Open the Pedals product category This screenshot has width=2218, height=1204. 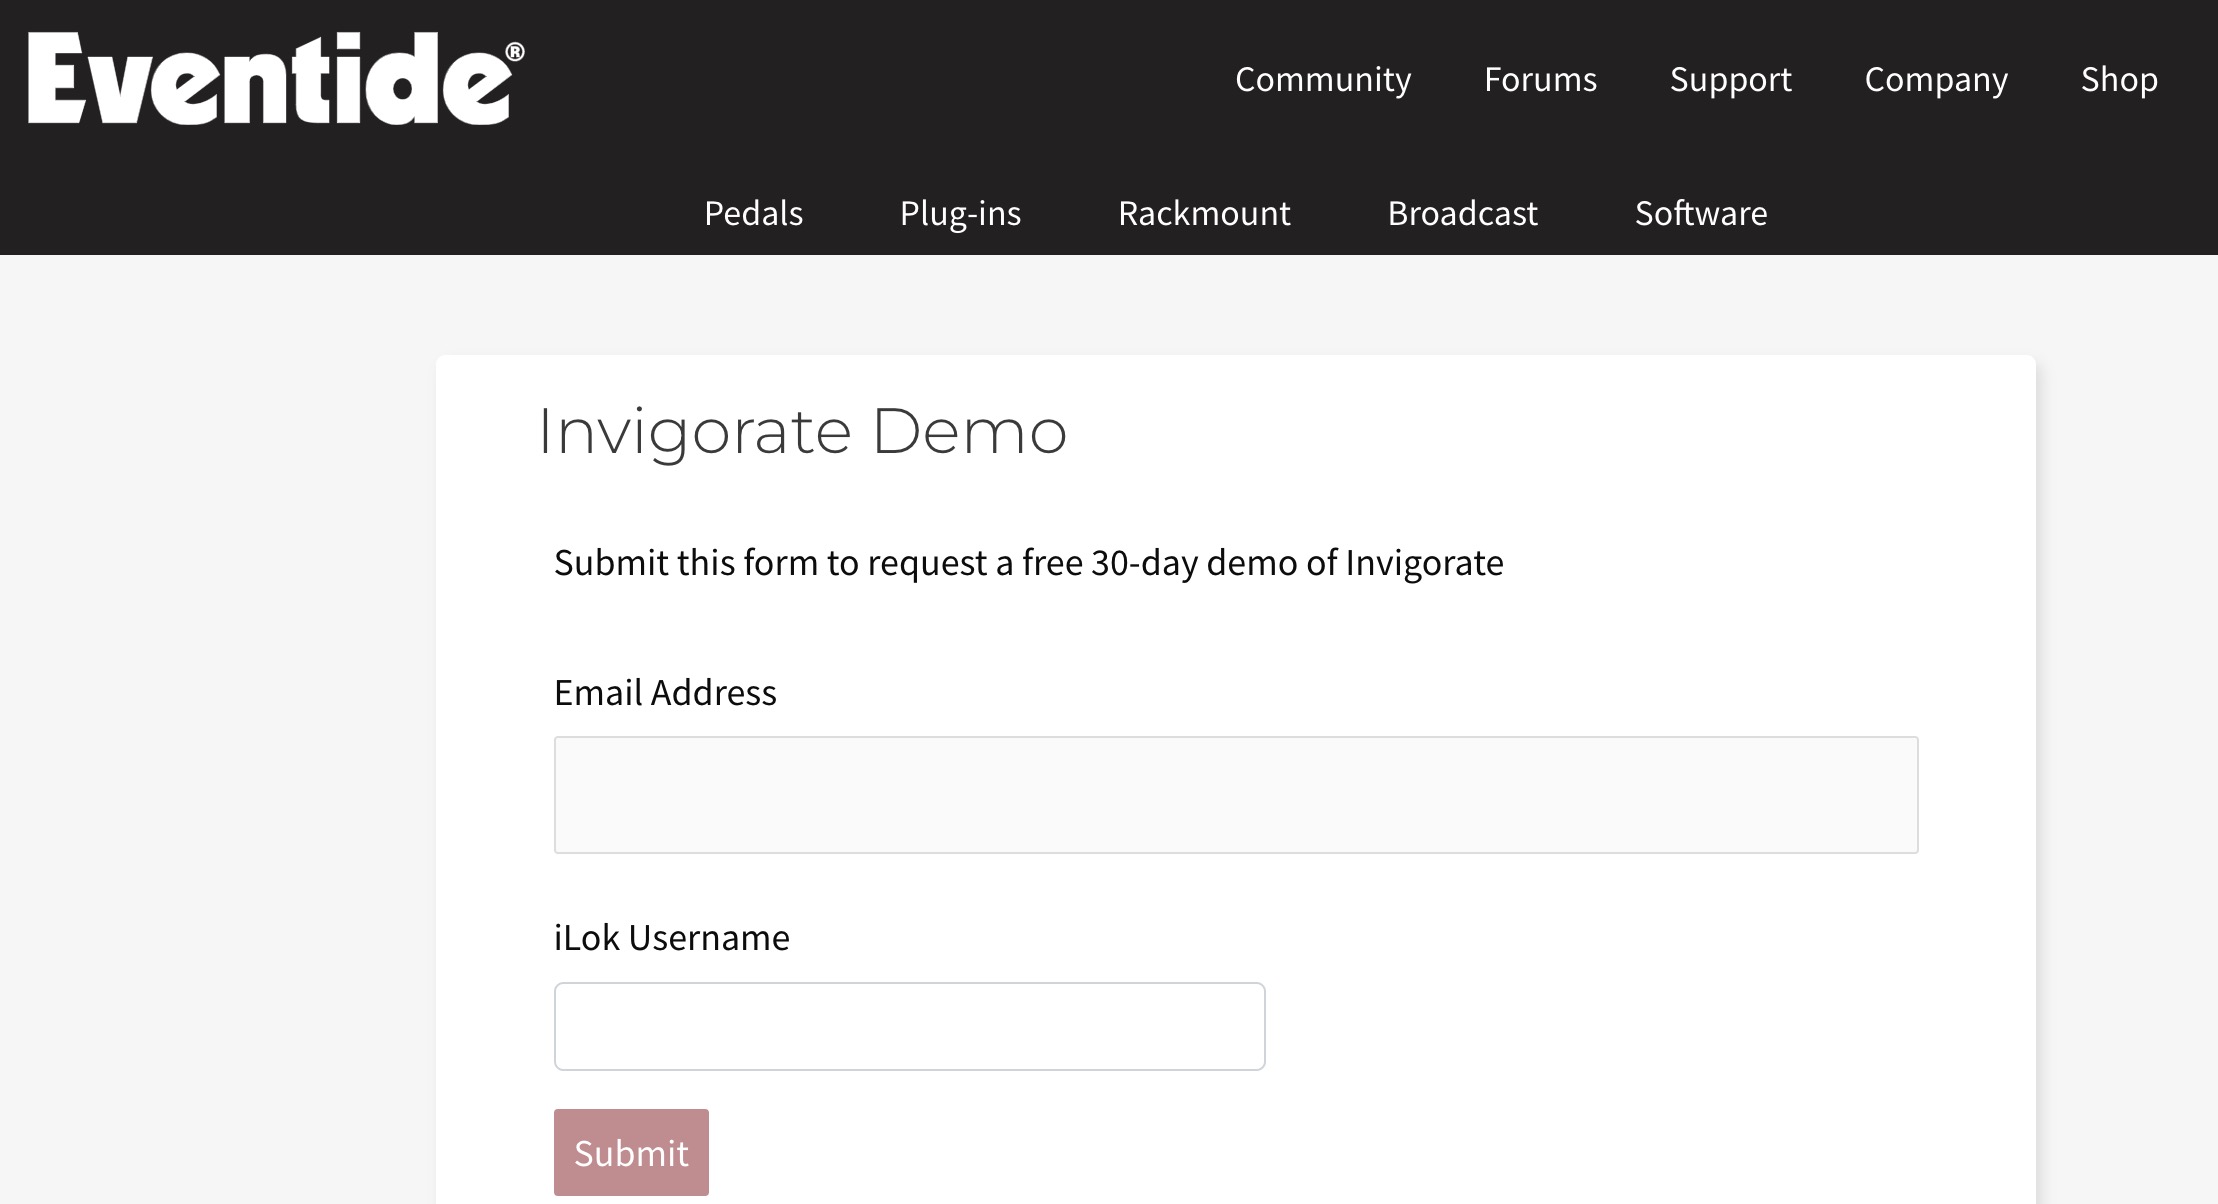click(x=753, y=213)
